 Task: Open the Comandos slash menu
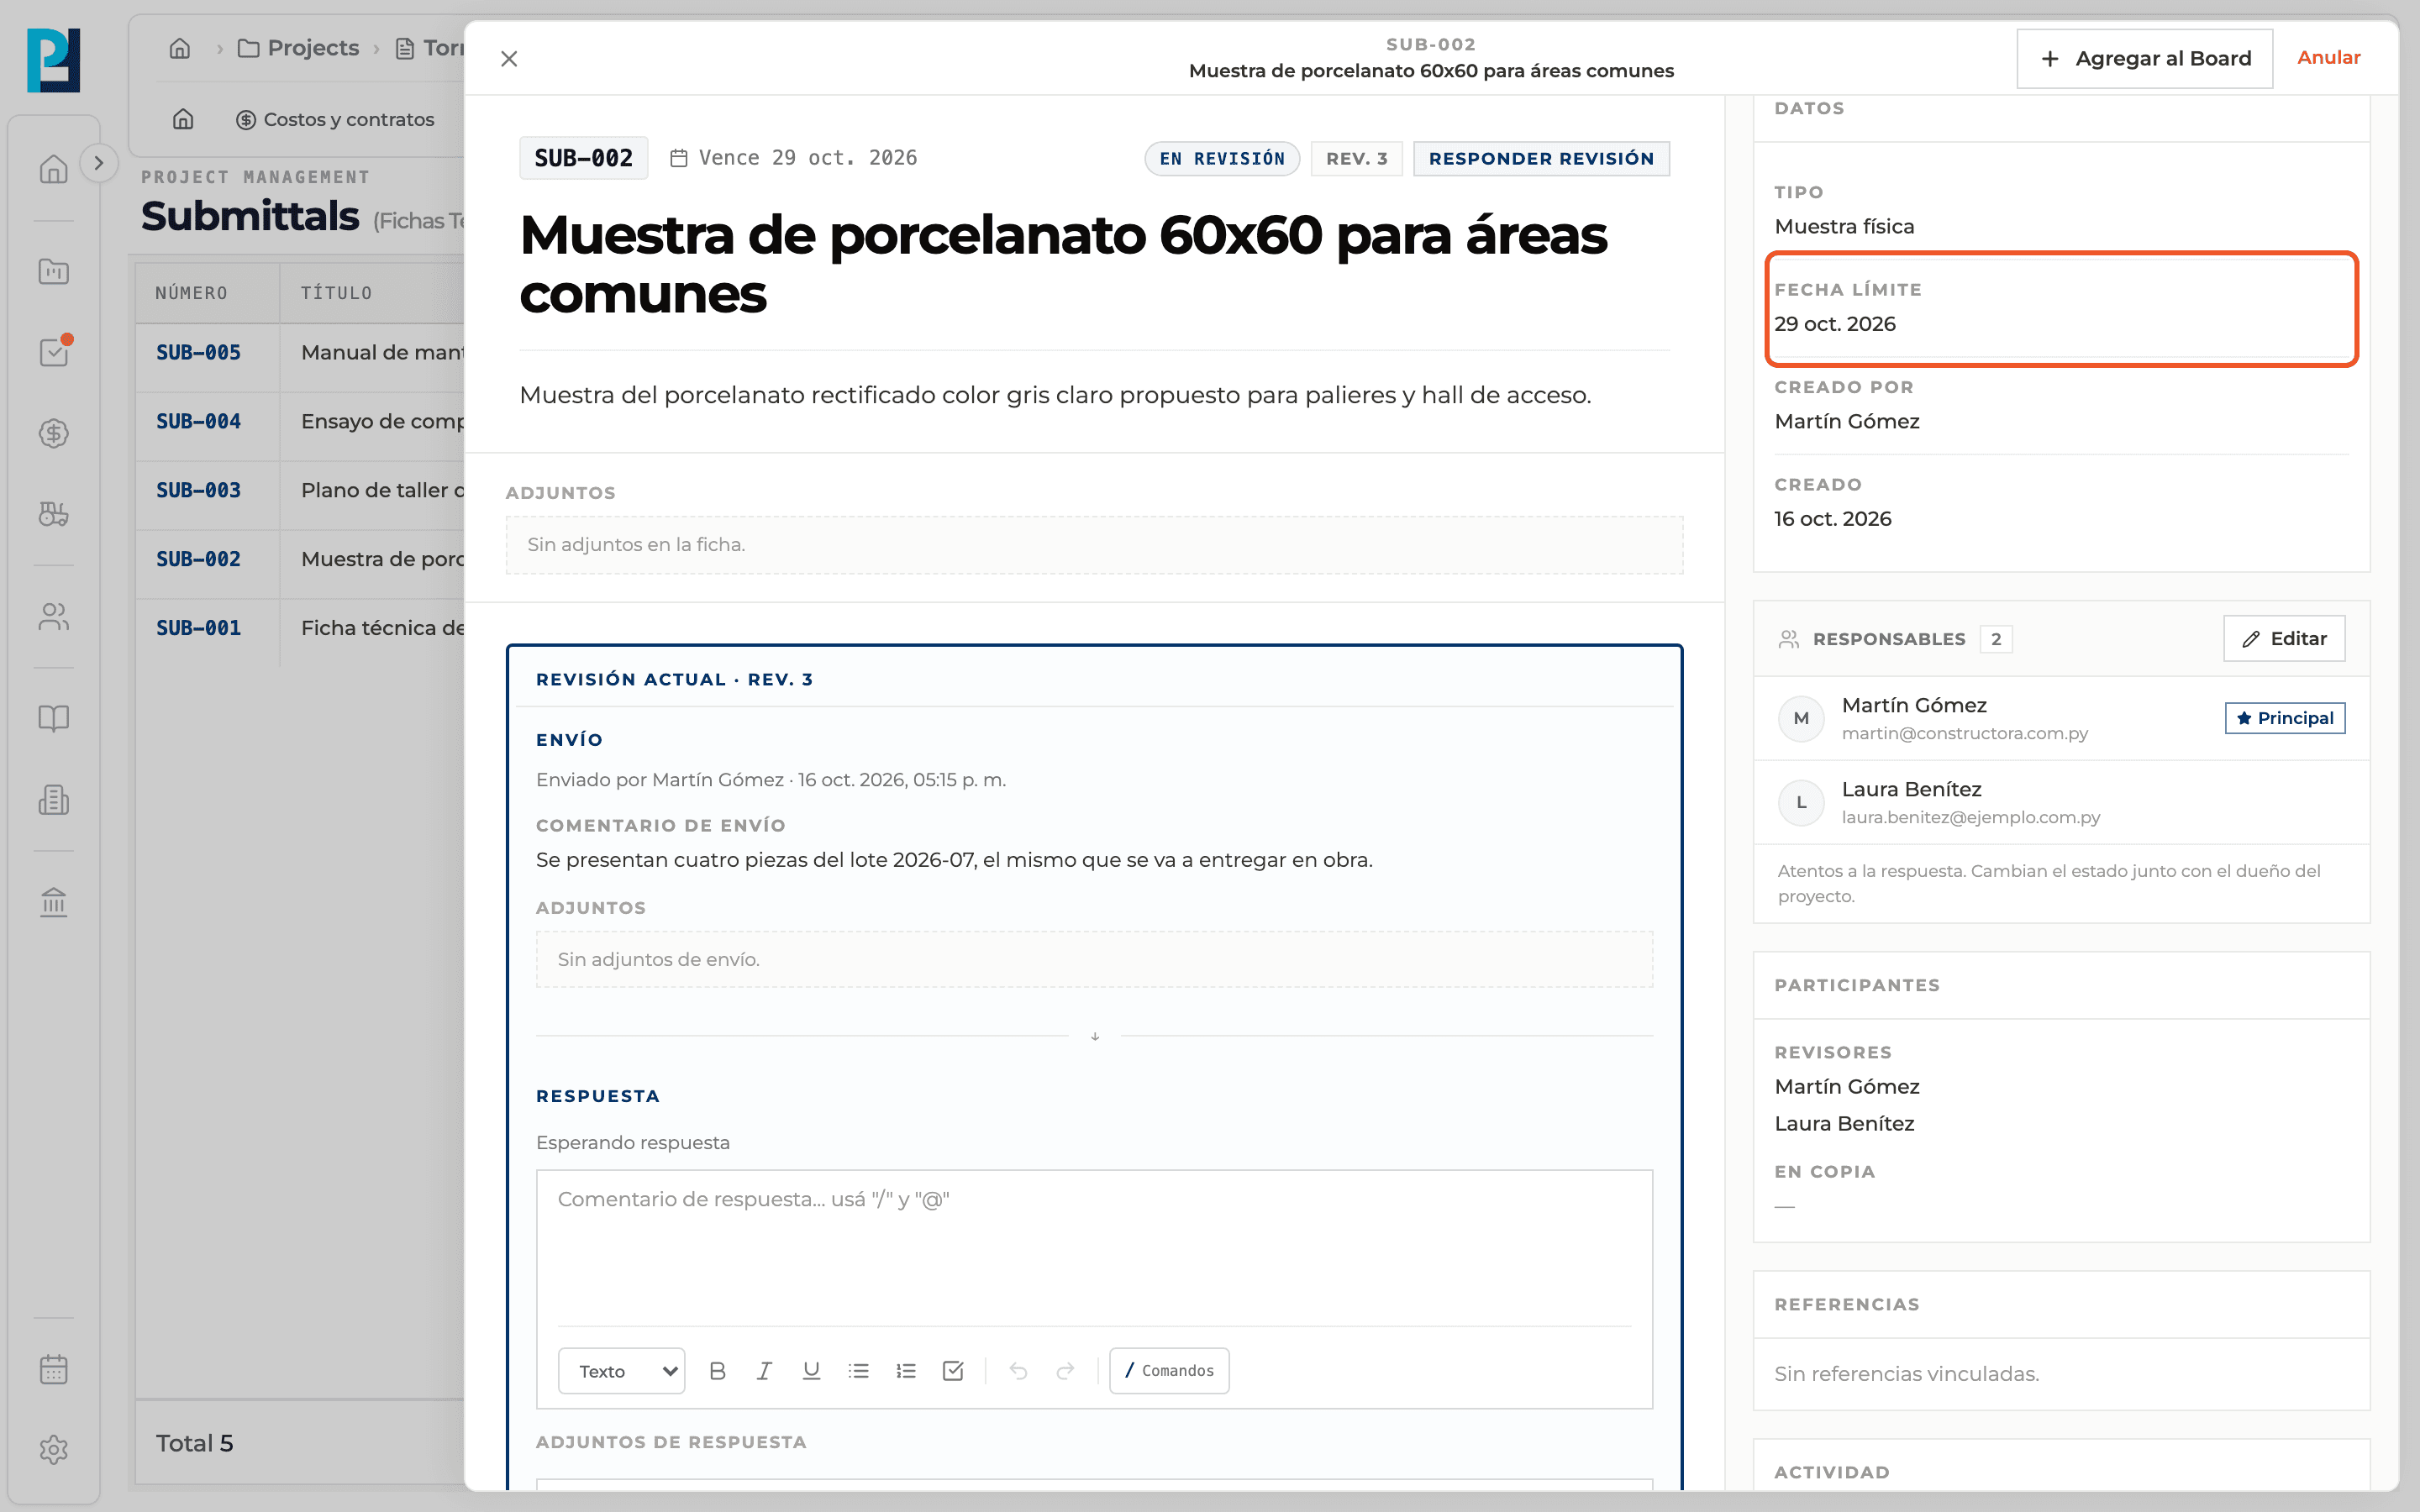click(x=1169, y=1370)
